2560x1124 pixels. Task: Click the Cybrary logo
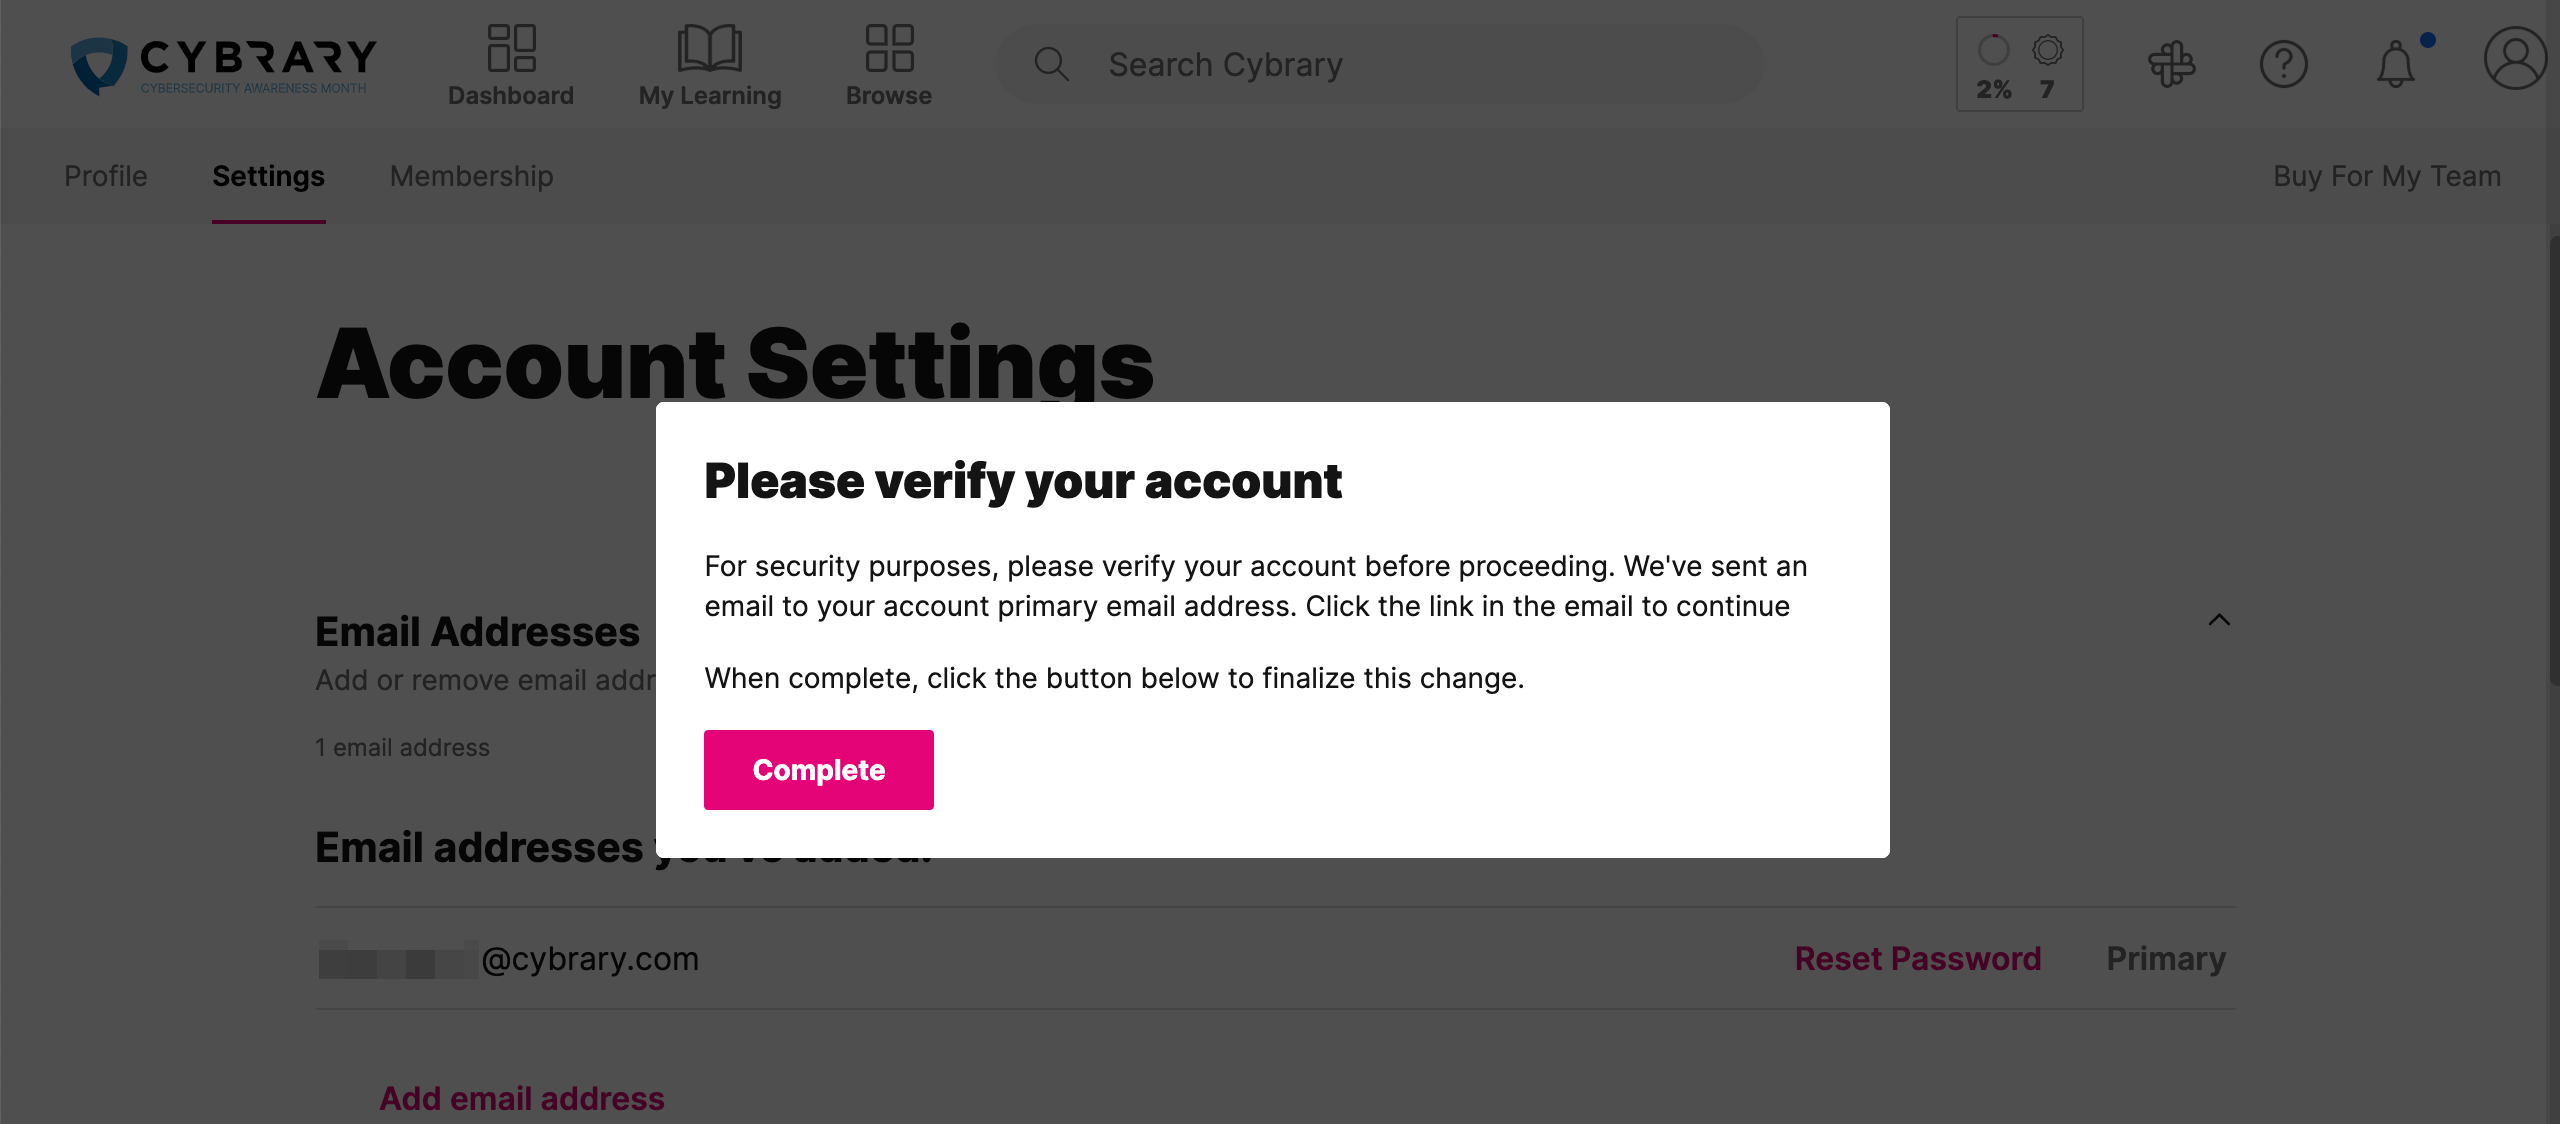(224, 65)
